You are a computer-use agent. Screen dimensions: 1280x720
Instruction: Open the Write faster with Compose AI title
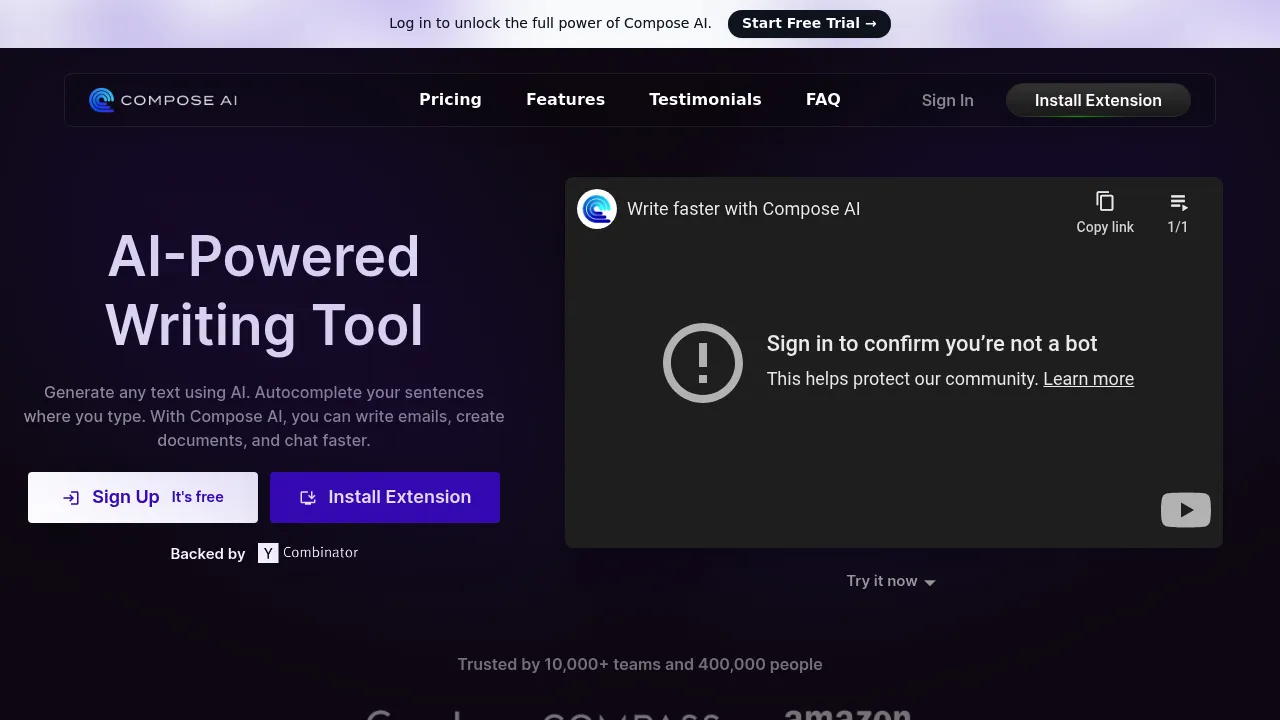coord(743,209)
